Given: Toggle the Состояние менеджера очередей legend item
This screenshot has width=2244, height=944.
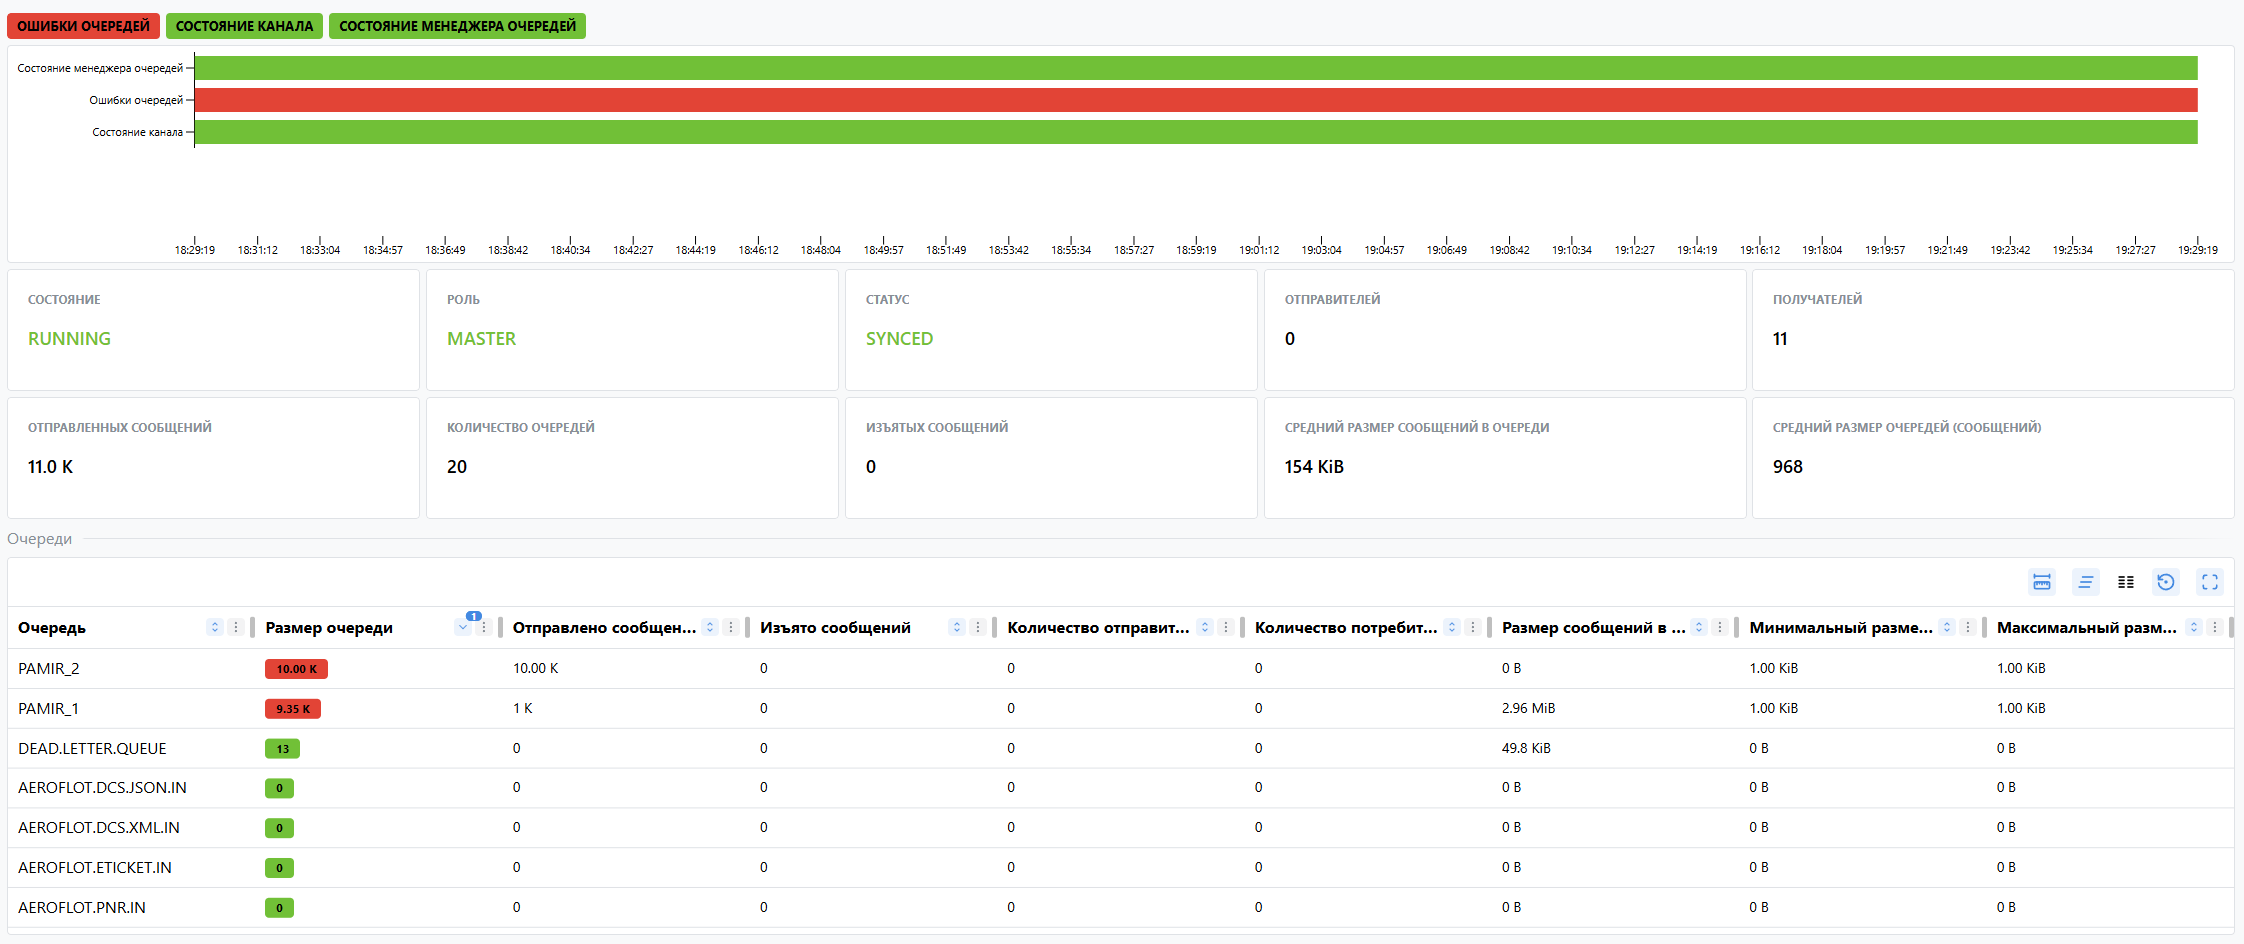Looking at the screenshot, I should pos(457,26).
